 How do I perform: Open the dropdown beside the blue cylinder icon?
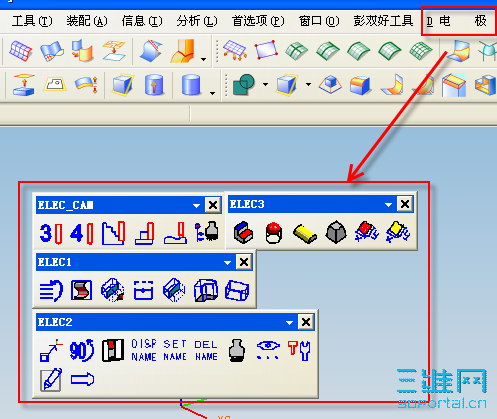click(x=212, y=93)
